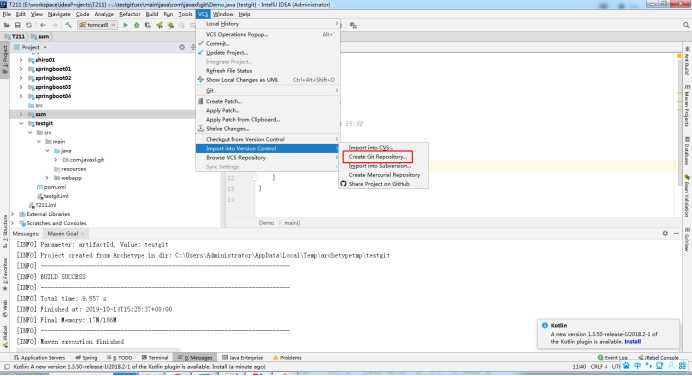Choose Show Local Changes as UML
The width and height of the screenshot is (692, 376).
267,80
